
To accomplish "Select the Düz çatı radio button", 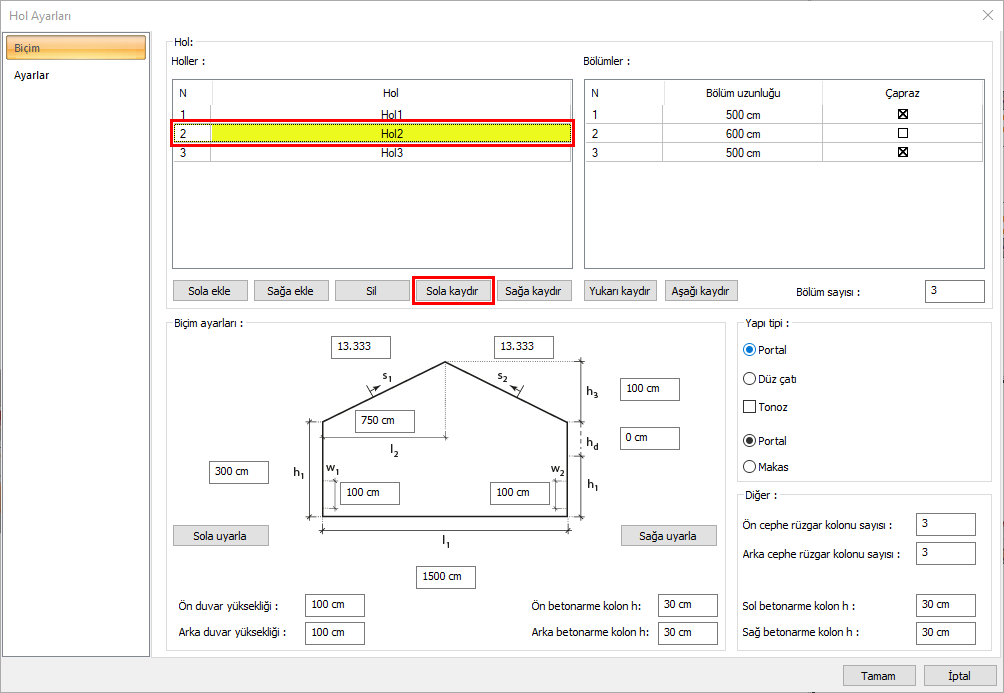I will click(750, 379).
